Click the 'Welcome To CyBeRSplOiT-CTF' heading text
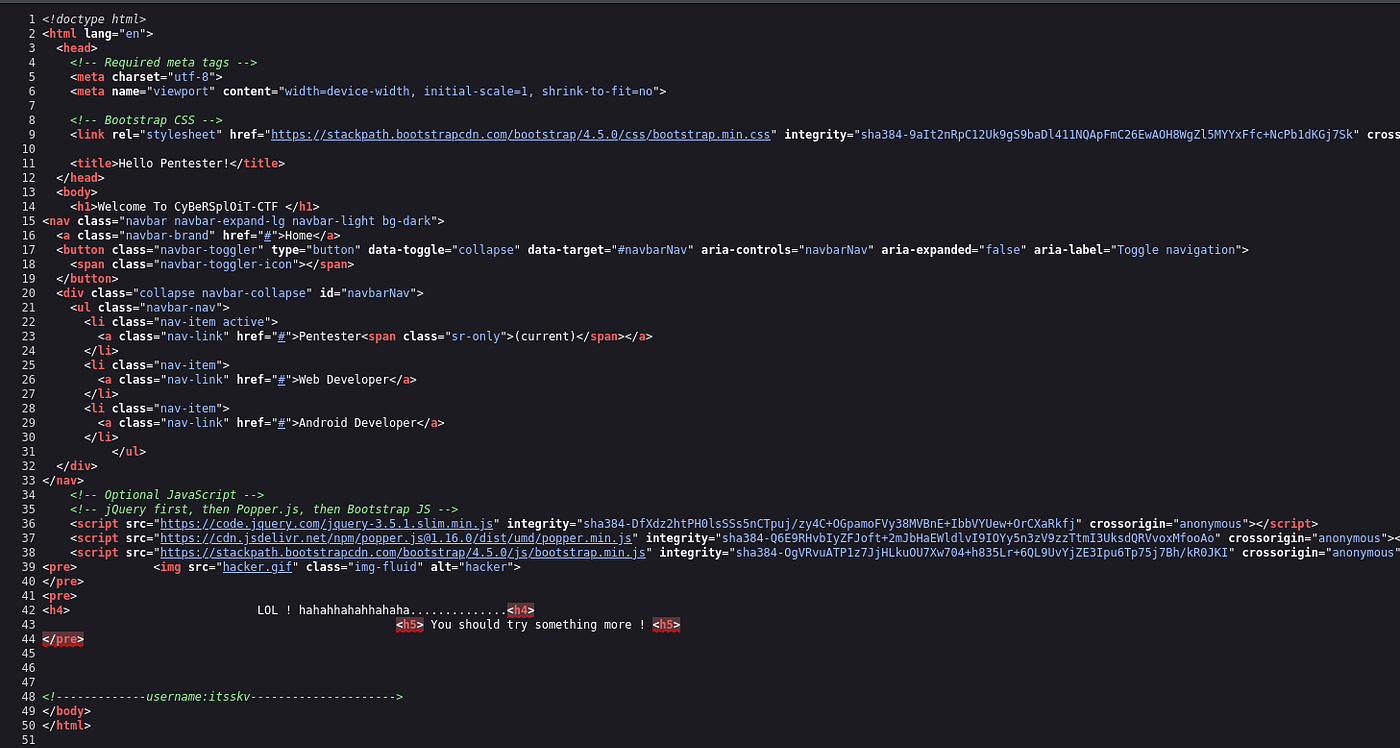 click(x=187, y=206)
